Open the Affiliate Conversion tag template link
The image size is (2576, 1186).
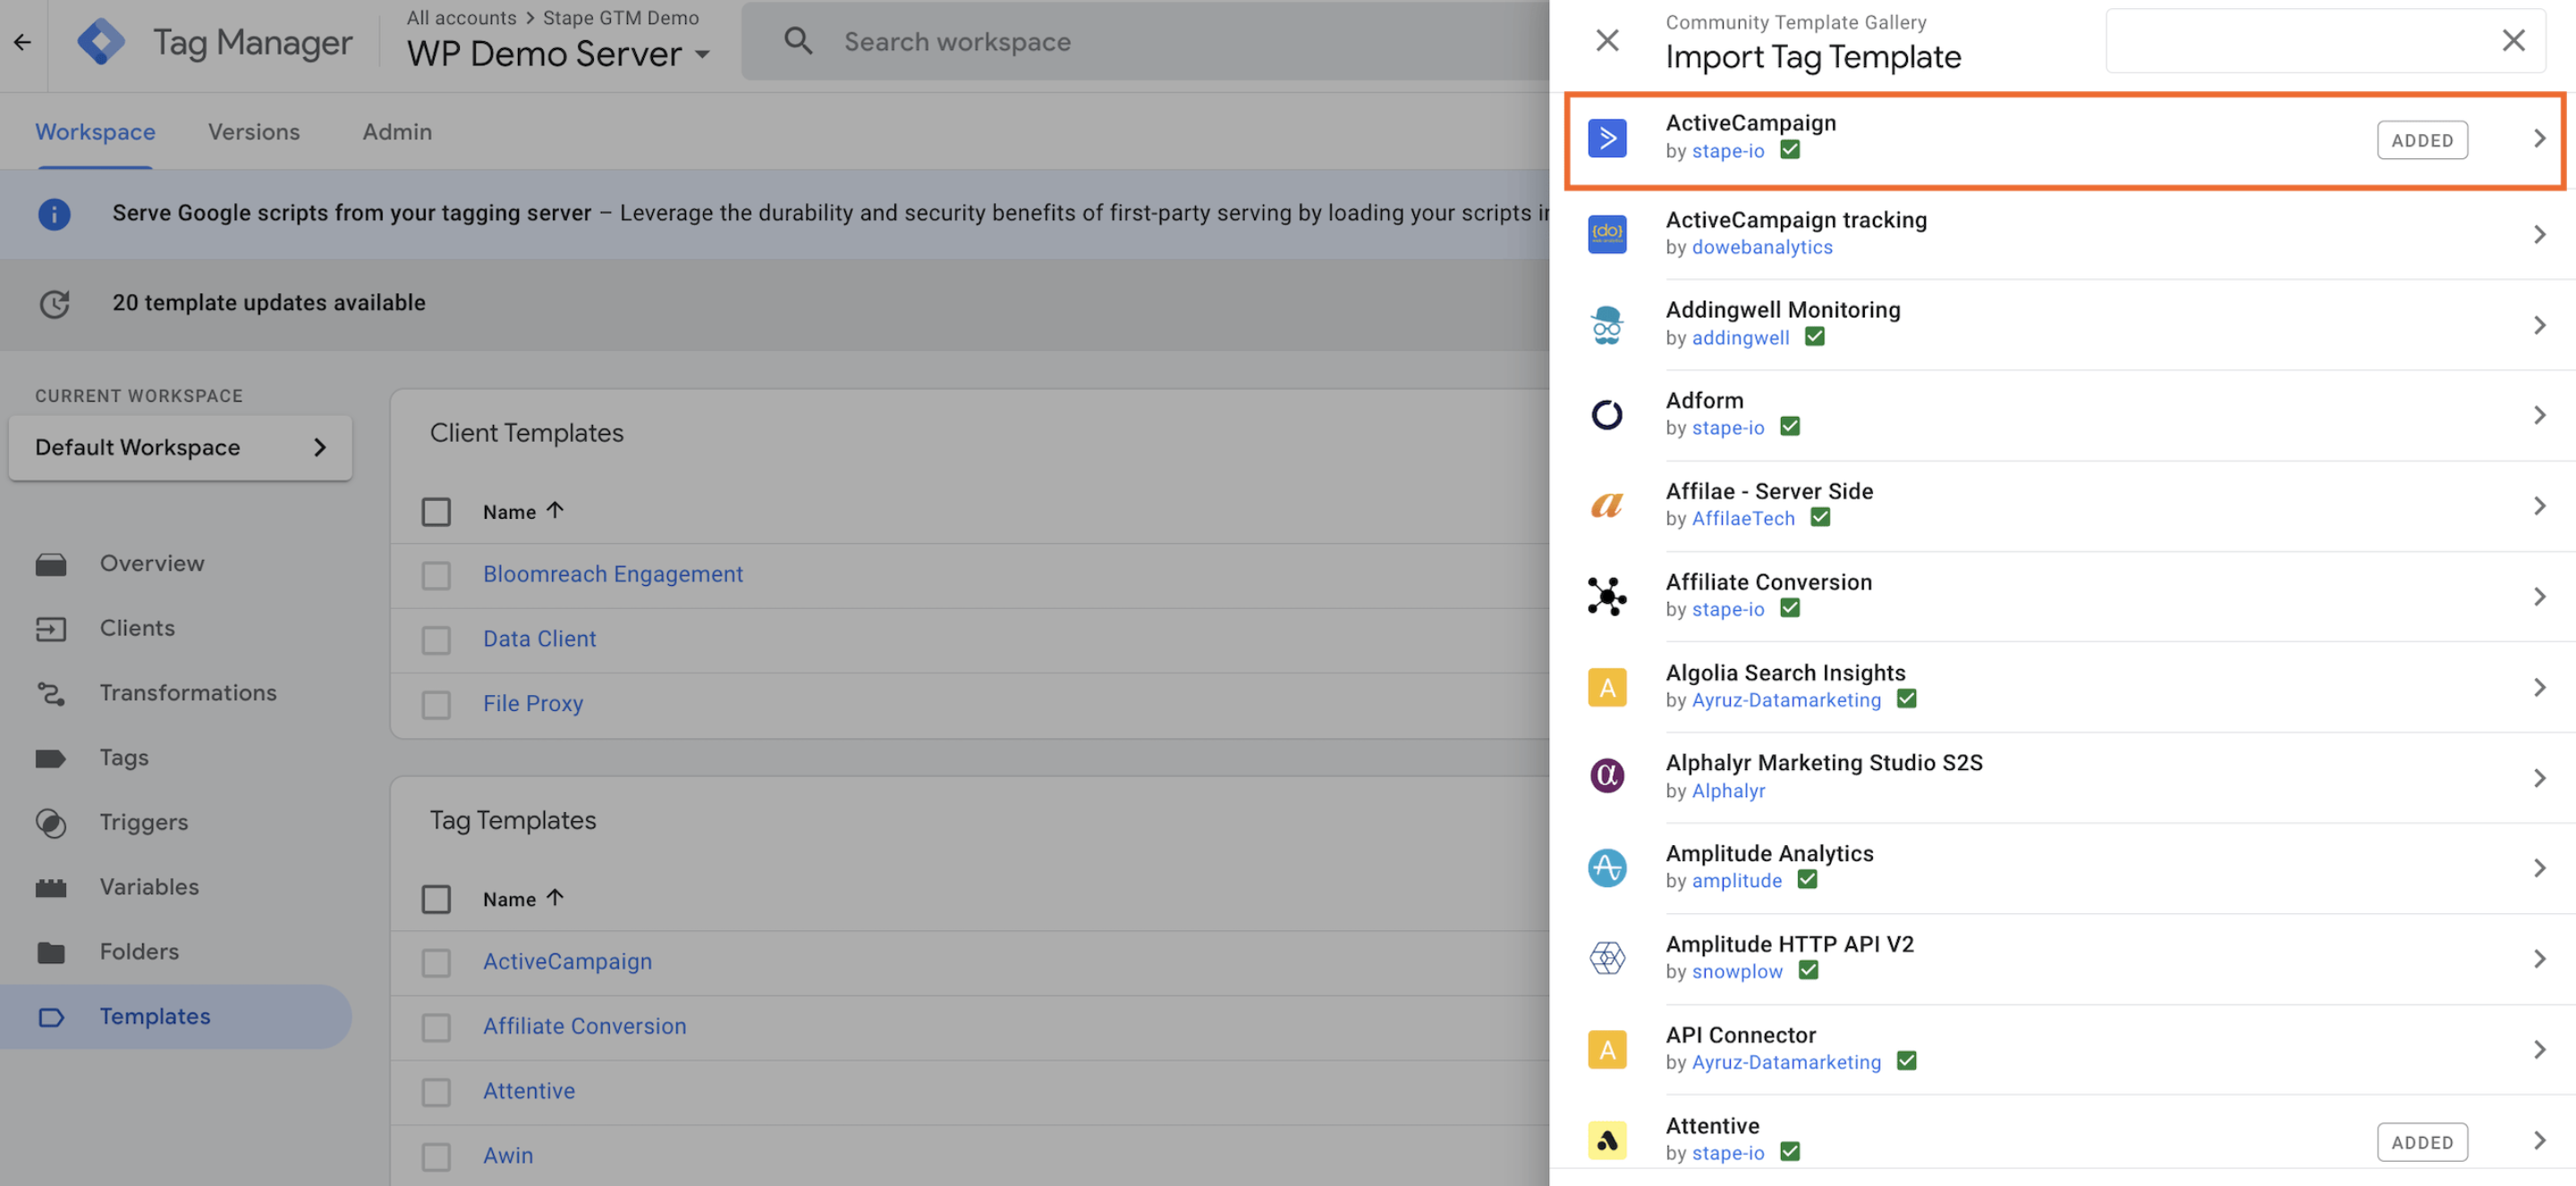click(x=585, y=1026)
